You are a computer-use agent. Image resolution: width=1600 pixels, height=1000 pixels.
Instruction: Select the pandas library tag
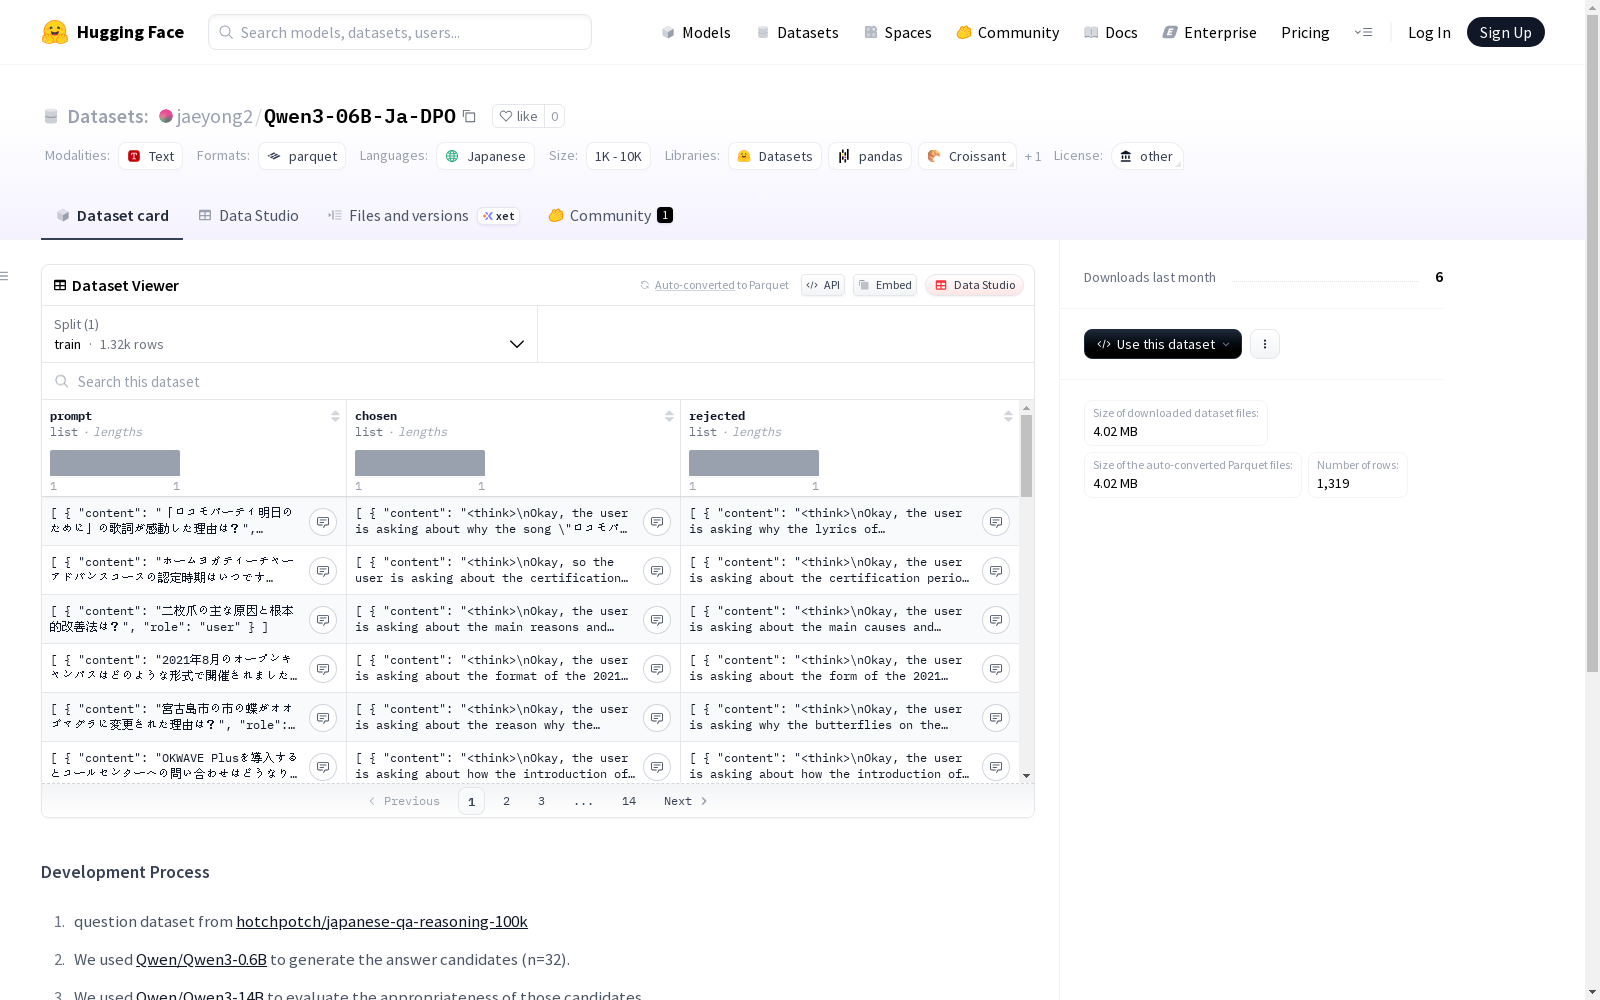pyautogui.click(x=870, y=156)
